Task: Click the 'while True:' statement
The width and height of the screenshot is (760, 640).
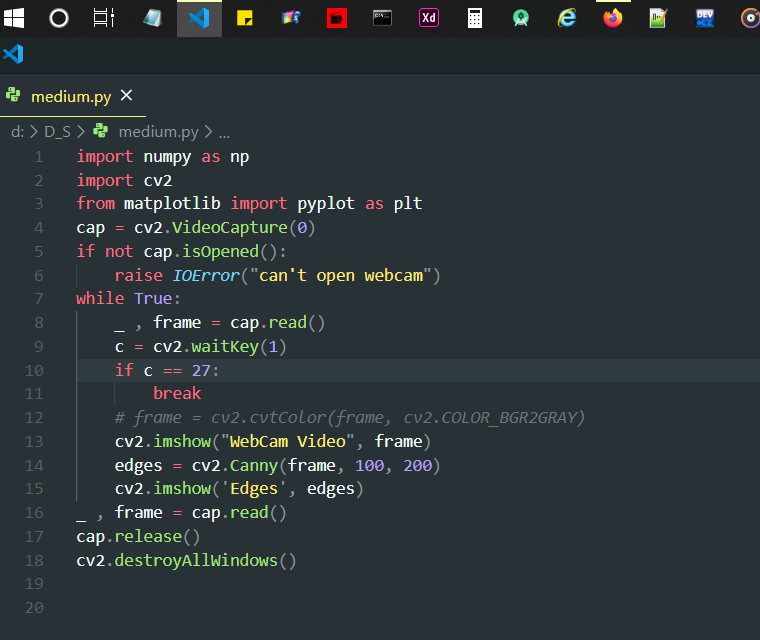Action: point(128,298)
